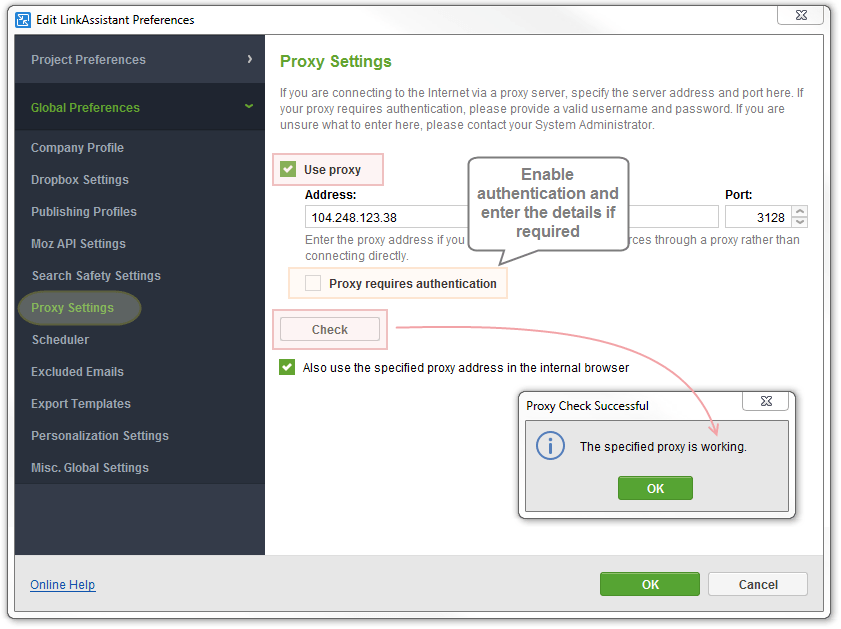Click the LinkAssistant app icon in title bar
Image resolution: width=841 pixels, height=629 pixels.
click(23, 20)
